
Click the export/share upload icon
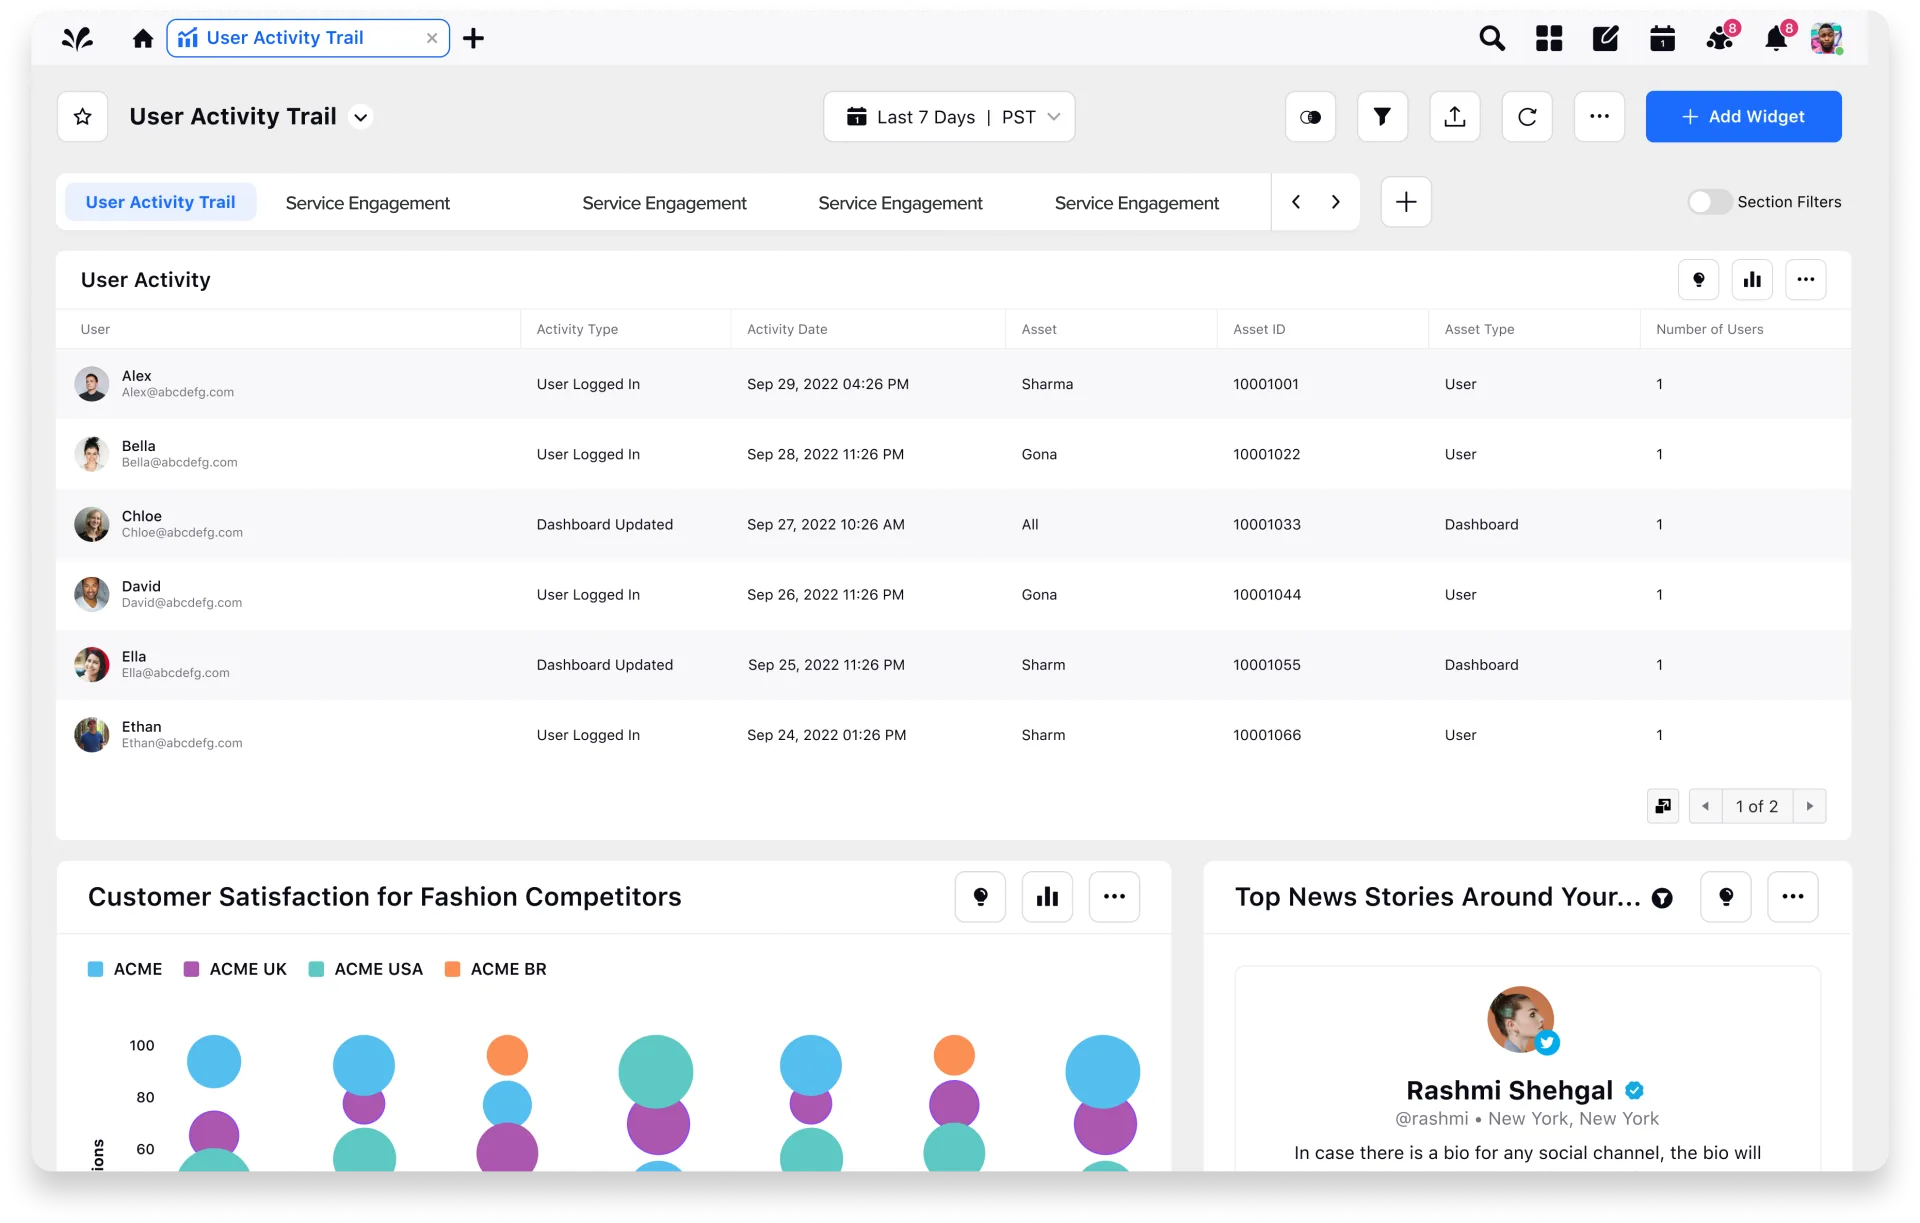pos(1455,117)
